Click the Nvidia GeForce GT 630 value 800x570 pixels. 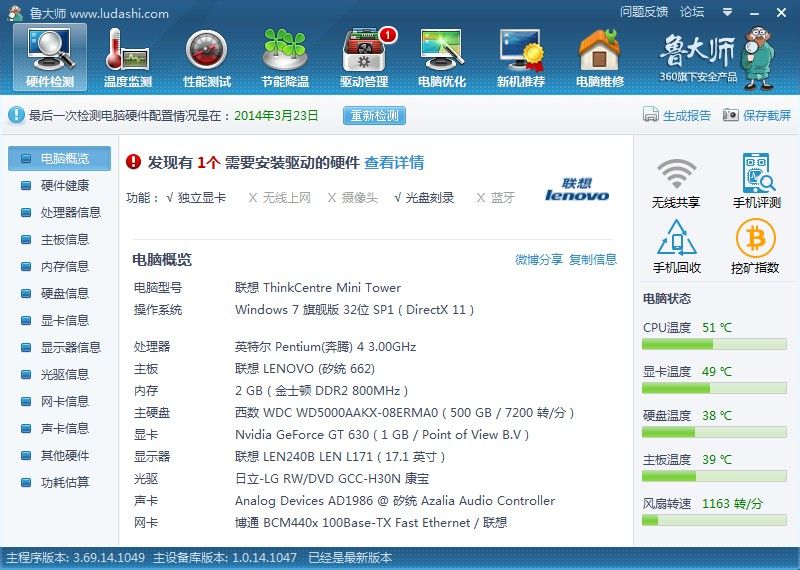click(x=382, y=434)
